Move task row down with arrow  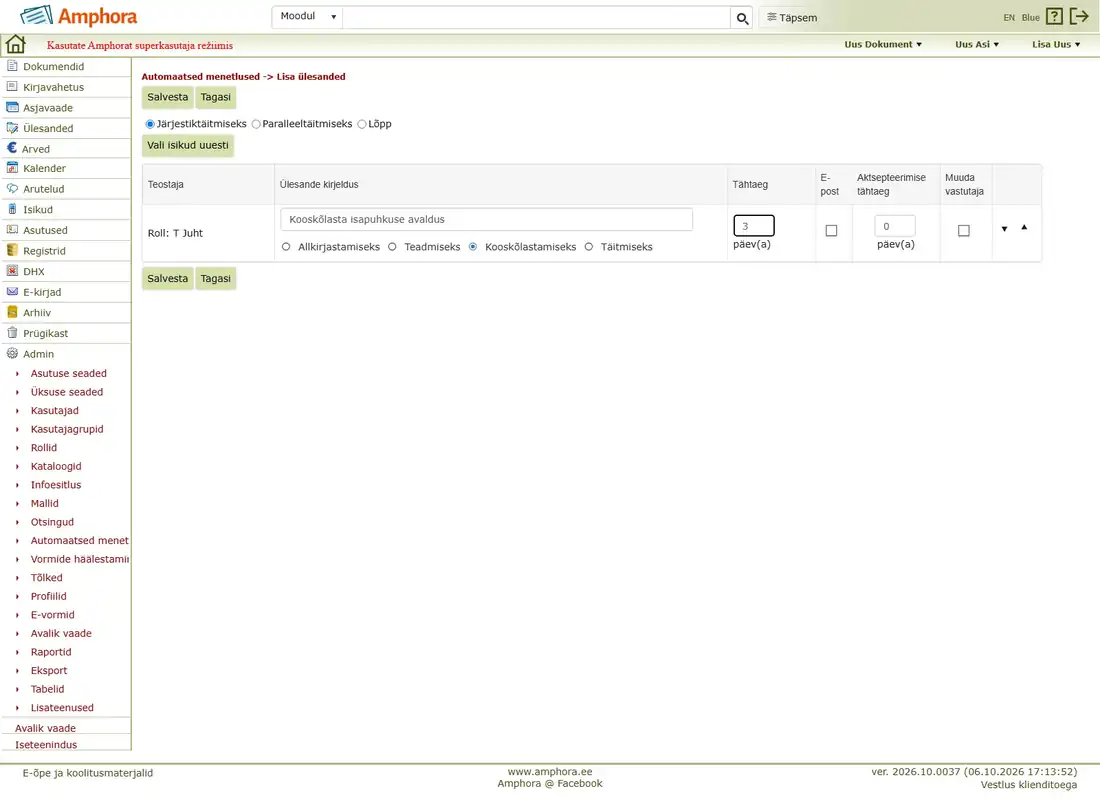point(1004,229)
